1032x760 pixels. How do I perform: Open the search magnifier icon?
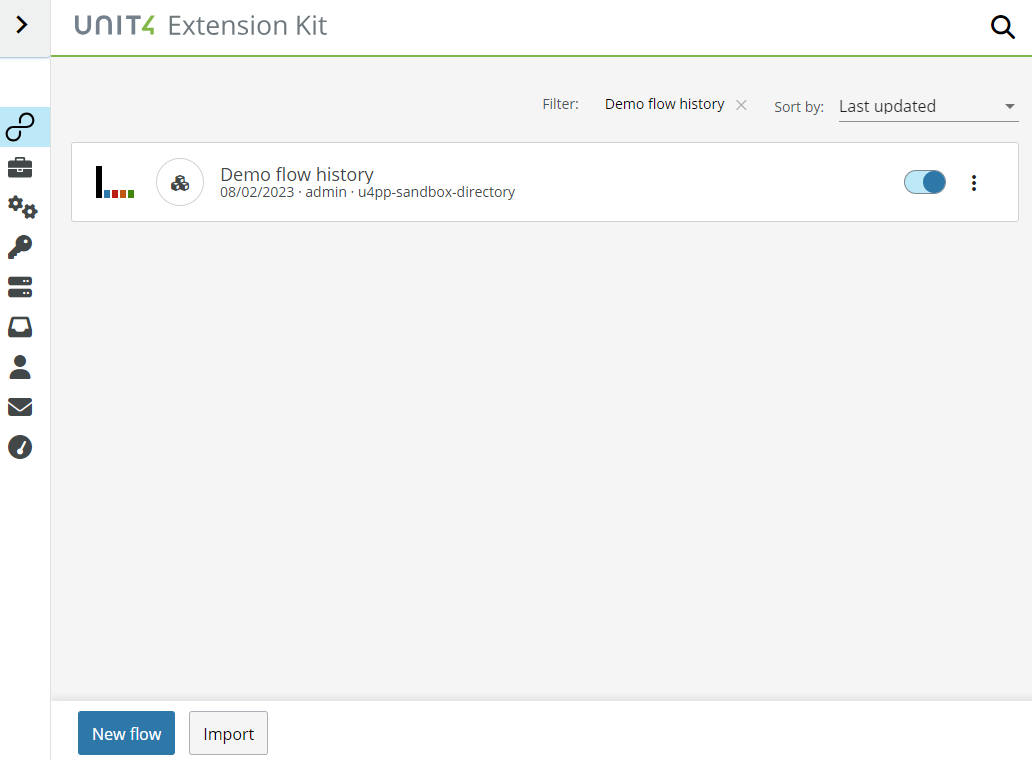pyautogui.click(x=1002, y=27)
